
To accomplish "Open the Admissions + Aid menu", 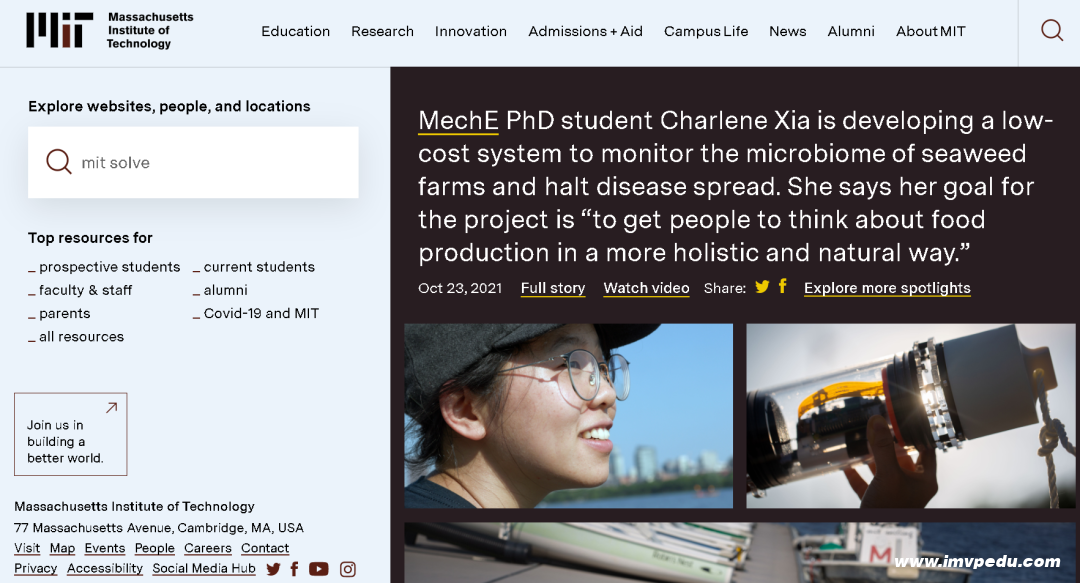I will pyautogui.click(x=585, y=31).
